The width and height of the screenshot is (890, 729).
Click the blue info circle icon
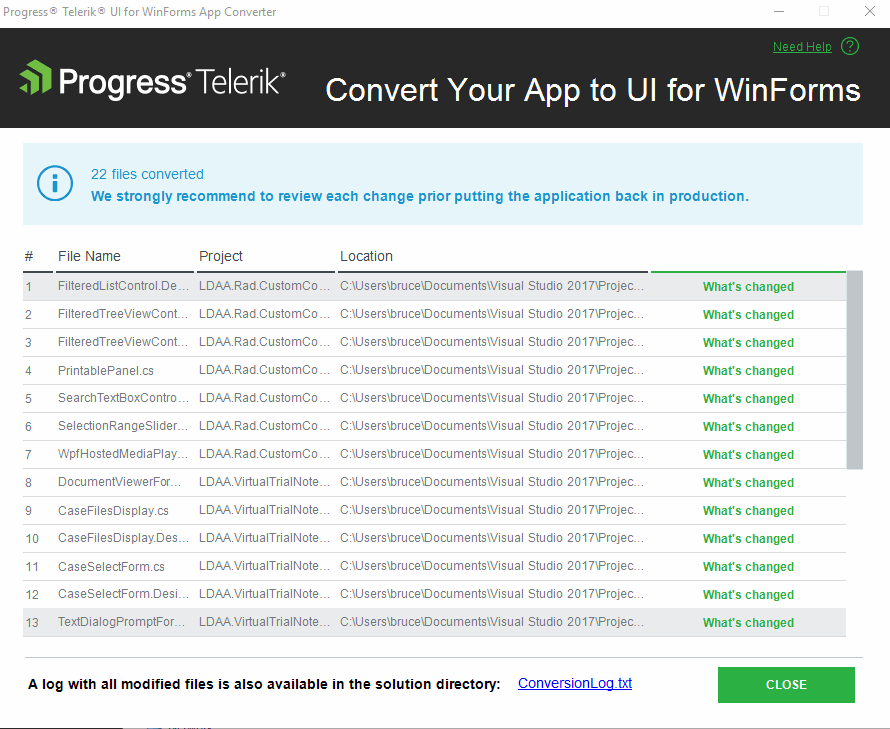55,183
